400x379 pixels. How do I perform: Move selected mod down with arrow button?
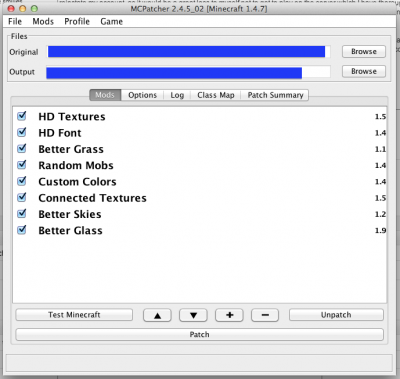coord(193,315)
